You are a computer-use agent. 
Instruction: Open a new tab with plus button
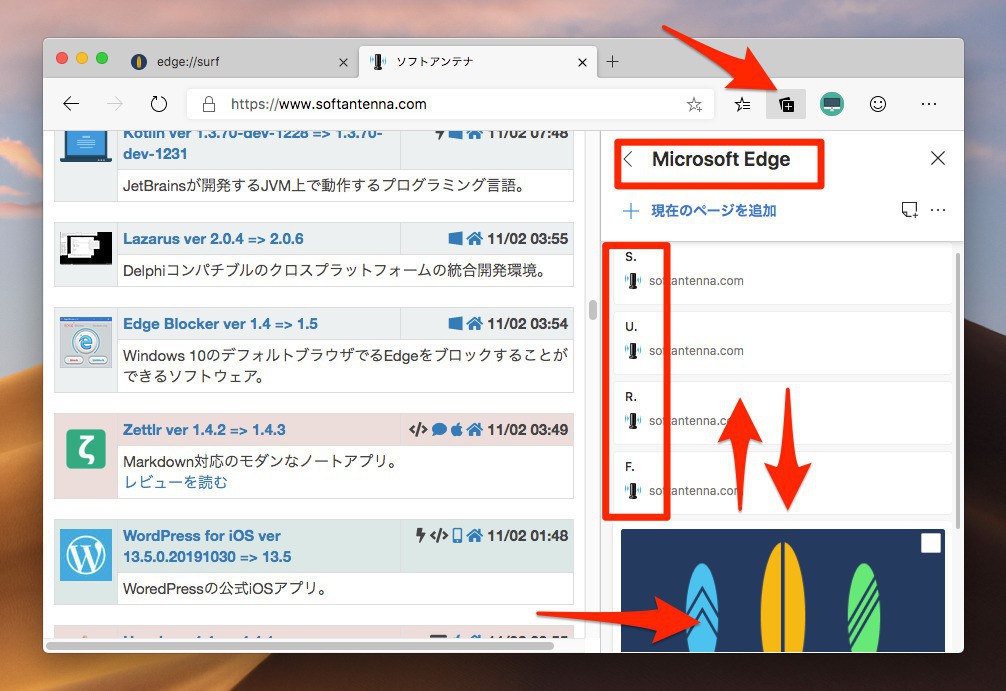tap(613, 62)
